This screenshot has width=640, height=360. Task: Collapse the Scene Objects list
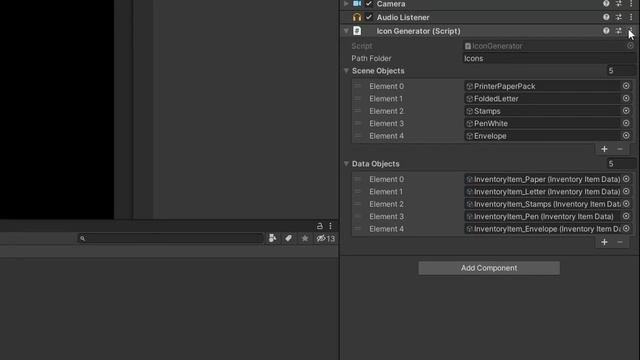[x=346, y=71]
